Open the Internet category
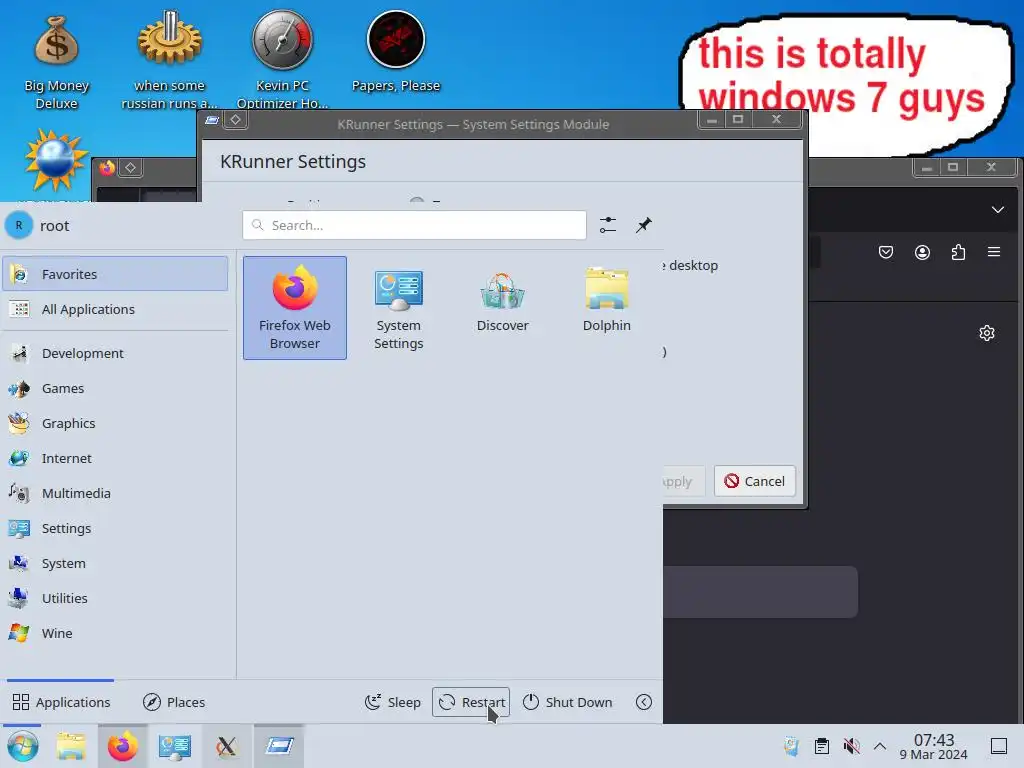This screenshot has height=768, width=1024. tap(116, 458)
